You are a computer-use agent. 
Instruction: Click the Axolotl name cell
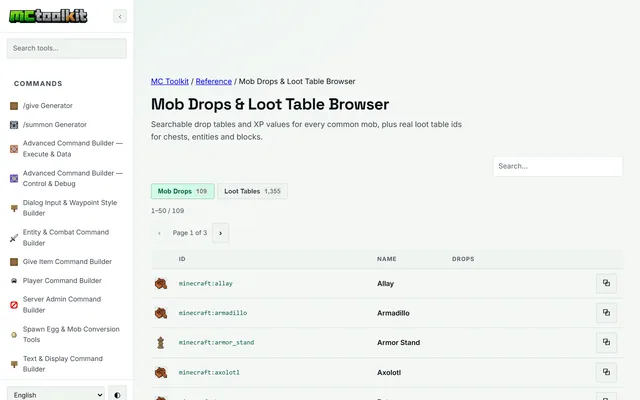pyautogui.click(x=389, y=373)
